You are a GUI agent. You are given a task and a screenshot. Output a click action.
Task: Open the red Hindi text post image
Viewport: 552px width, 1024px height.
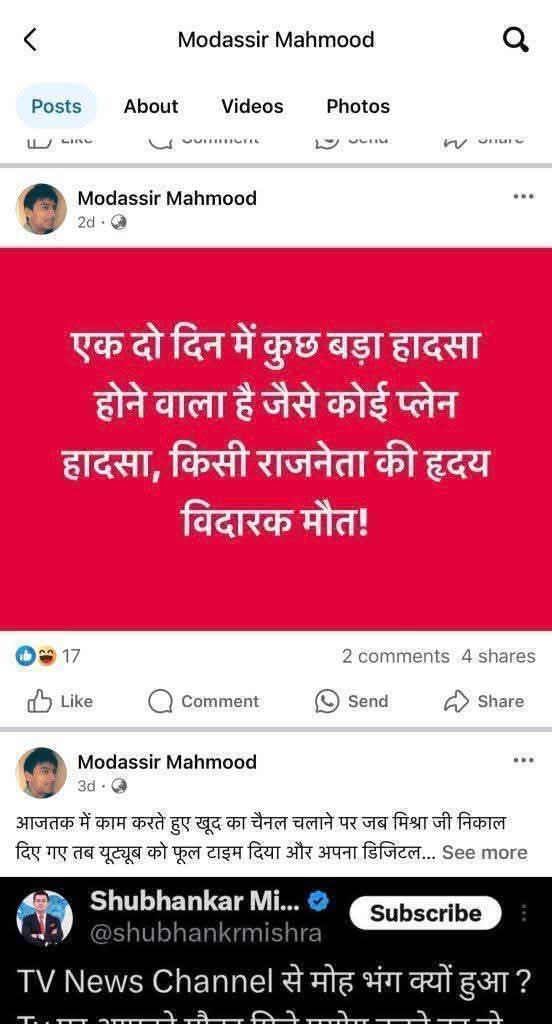click(x=276, y=439)
